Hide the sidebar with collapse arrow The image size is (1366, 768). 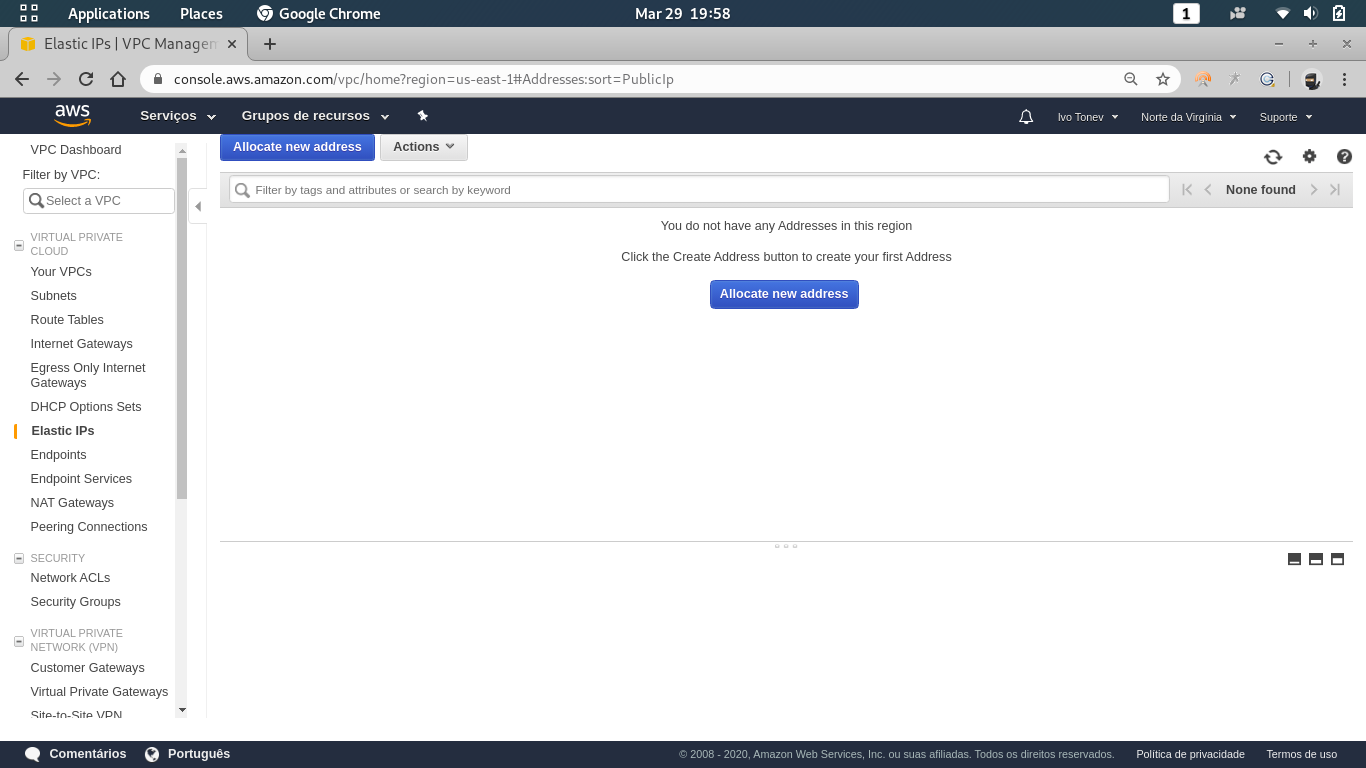coord(197,207)
